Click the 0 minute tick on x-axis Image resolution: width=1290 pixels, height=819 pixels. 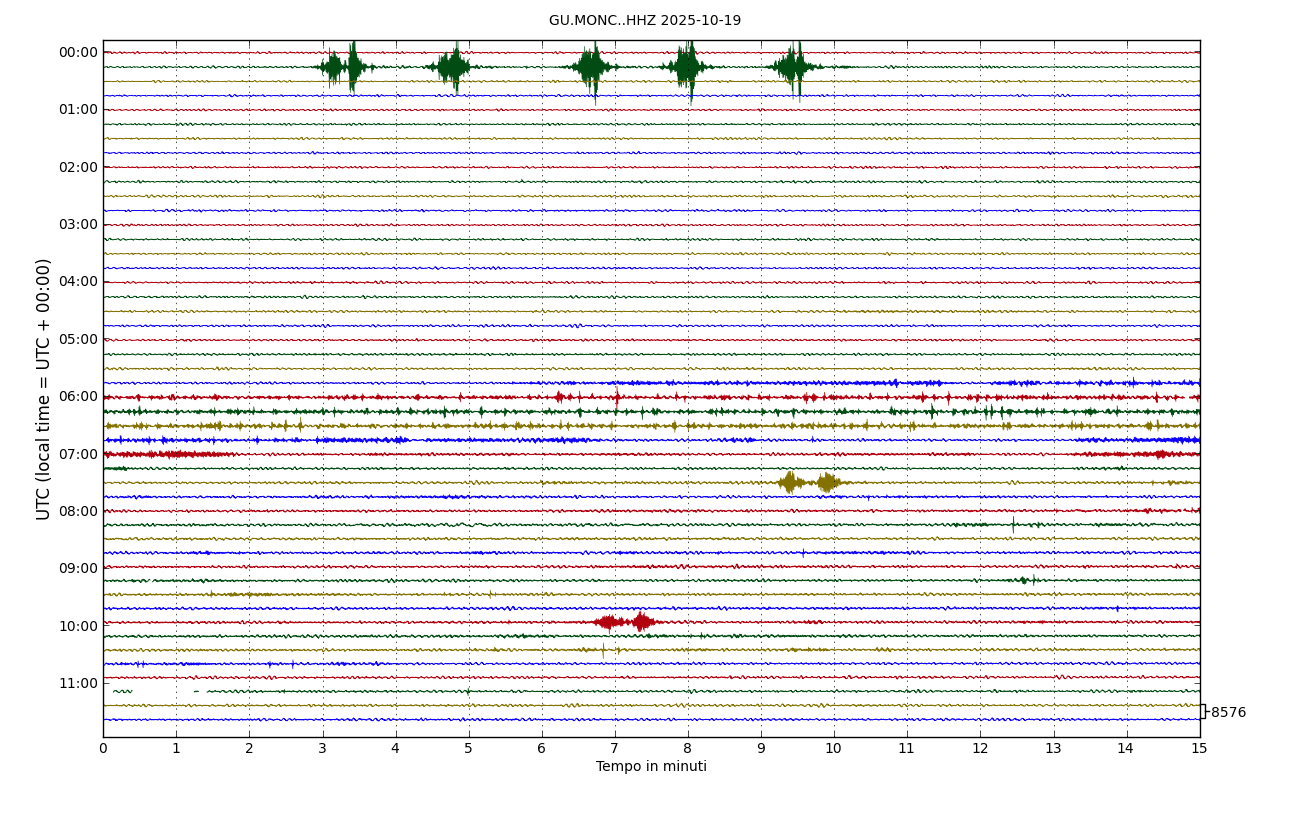coord(103,749)
